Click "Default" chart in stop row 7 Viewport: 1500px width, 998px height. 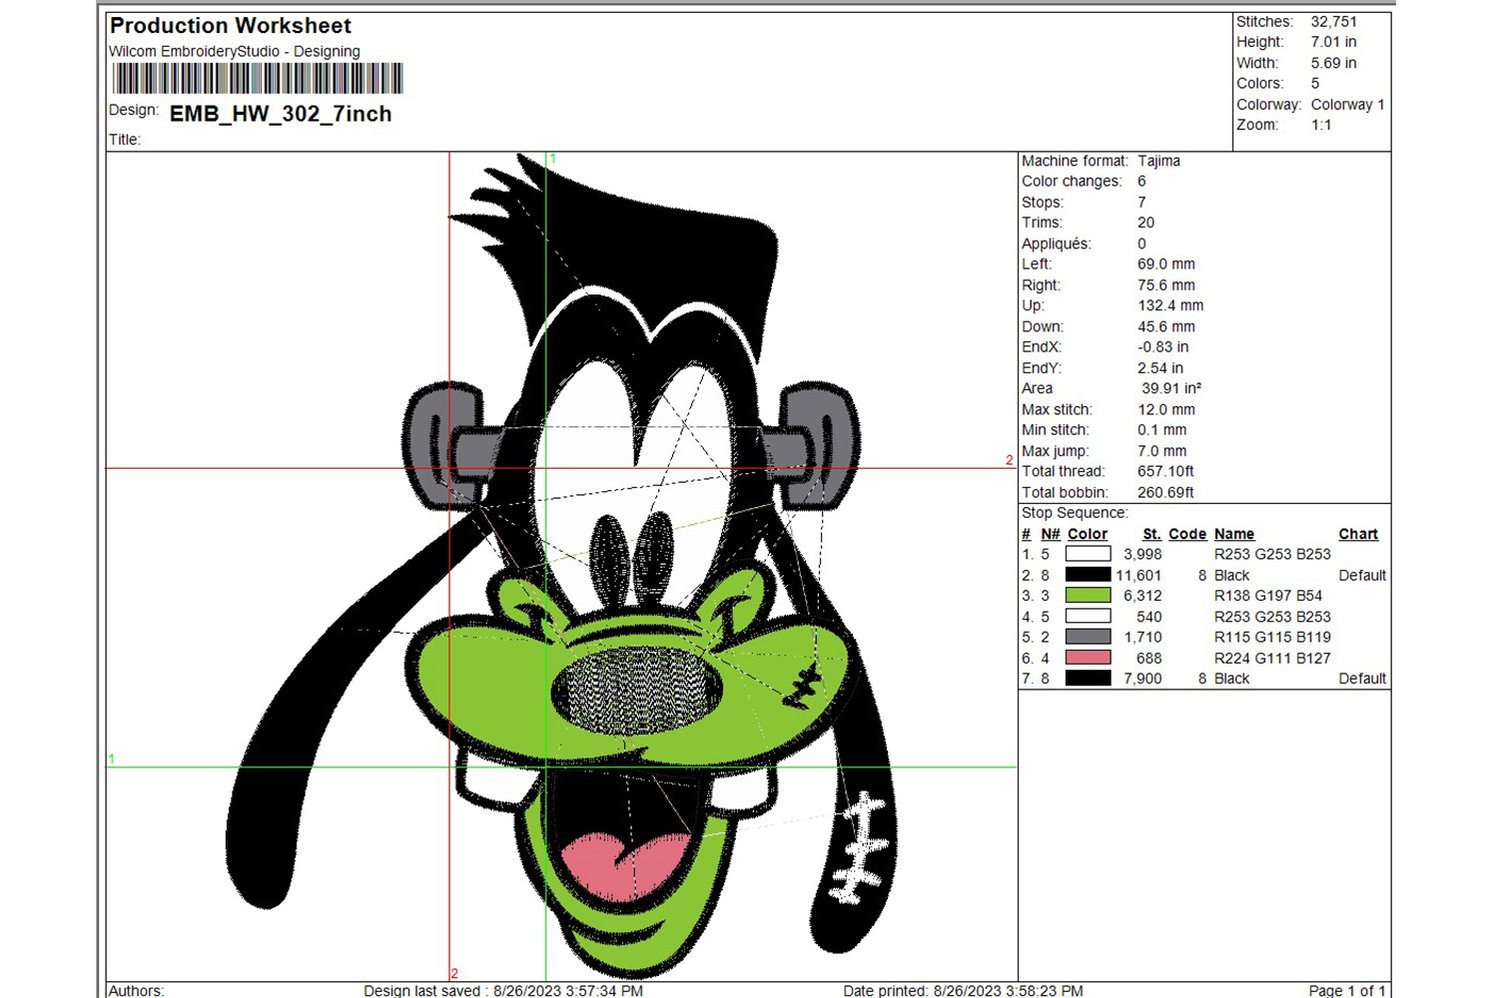1363,678
